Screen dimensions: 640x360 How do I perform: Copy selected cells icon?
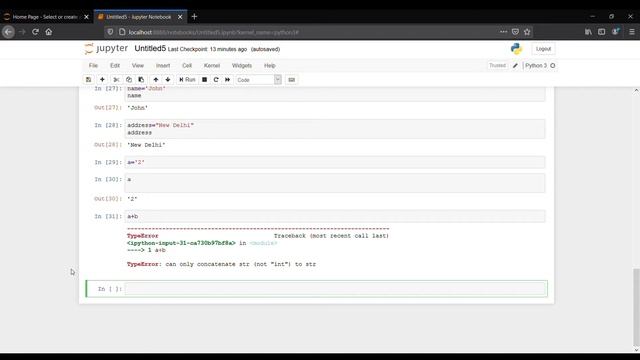[129, 80]
